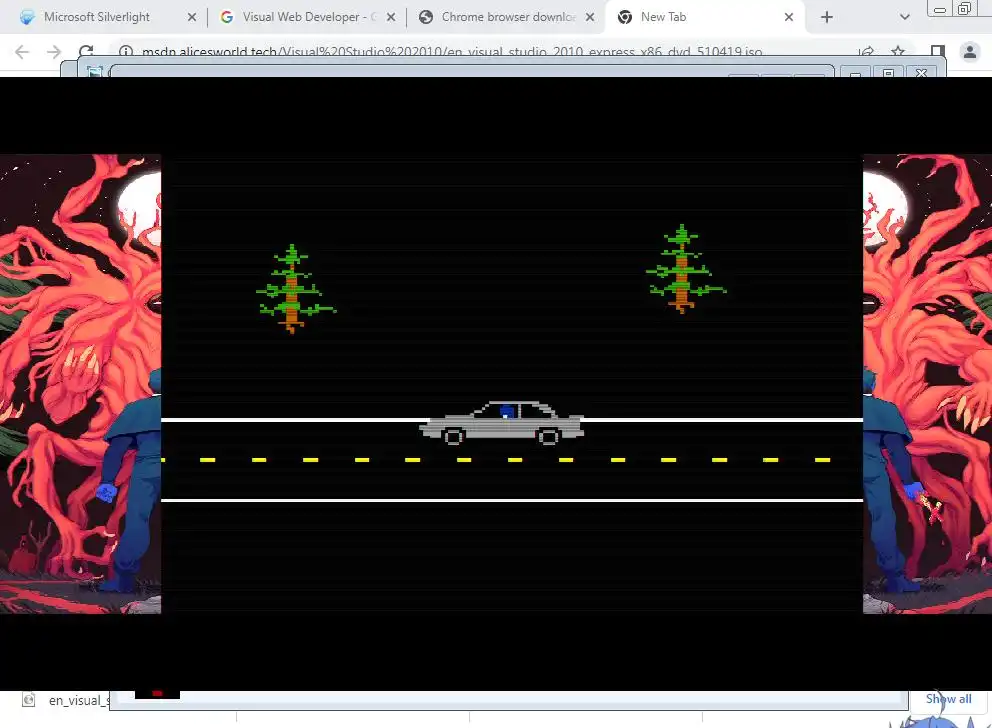The image size is (992, 728).
Task: Minimize the Chrome browser window
Action: pyautogui.click(x=940, y=9)
